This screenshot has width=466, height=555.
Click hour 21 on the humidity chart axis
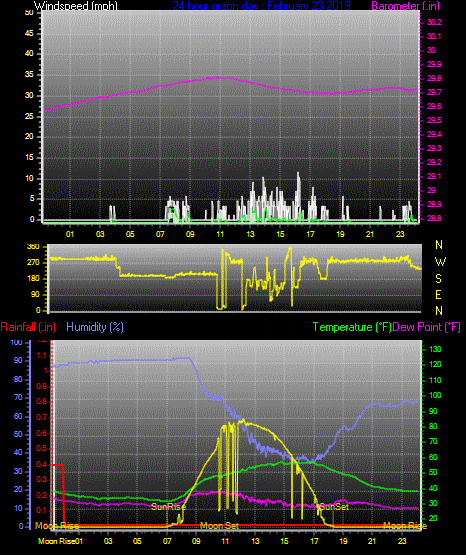coord(372,541)
